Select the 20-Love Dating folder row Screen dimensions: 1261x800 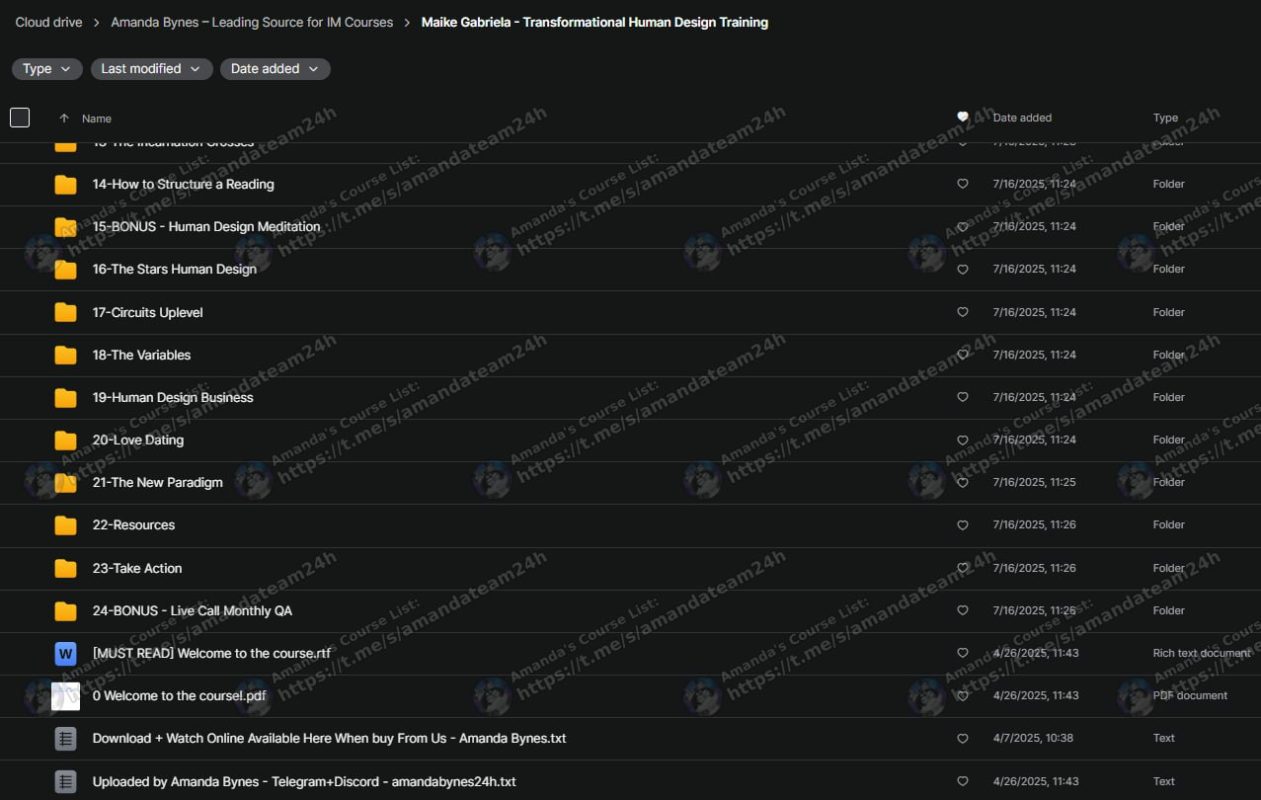coord(500,440)
